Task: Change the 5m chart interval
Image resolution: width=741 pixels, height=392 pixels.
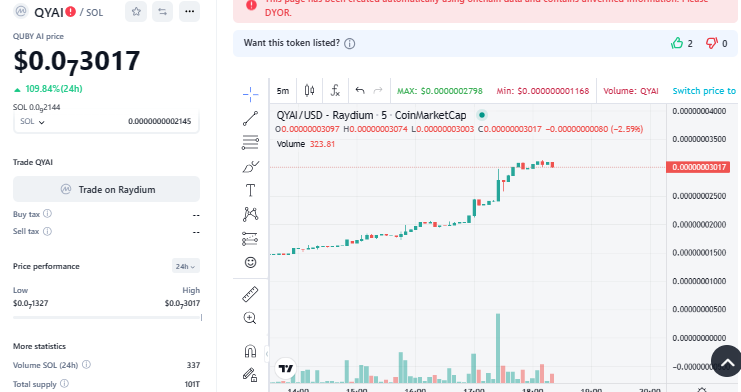Action: [x=283, y=91]
